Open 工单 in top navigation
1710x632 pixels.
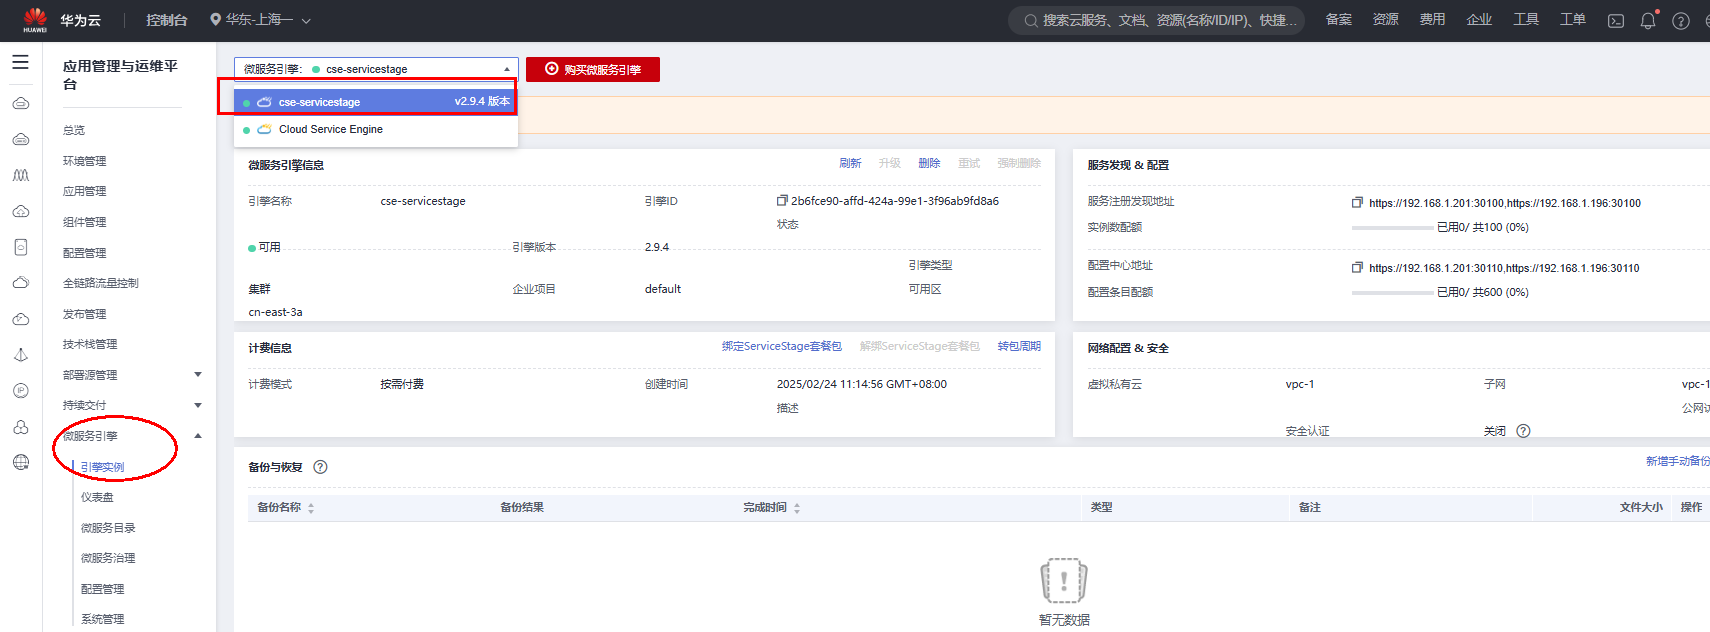tap(1573, 19)
